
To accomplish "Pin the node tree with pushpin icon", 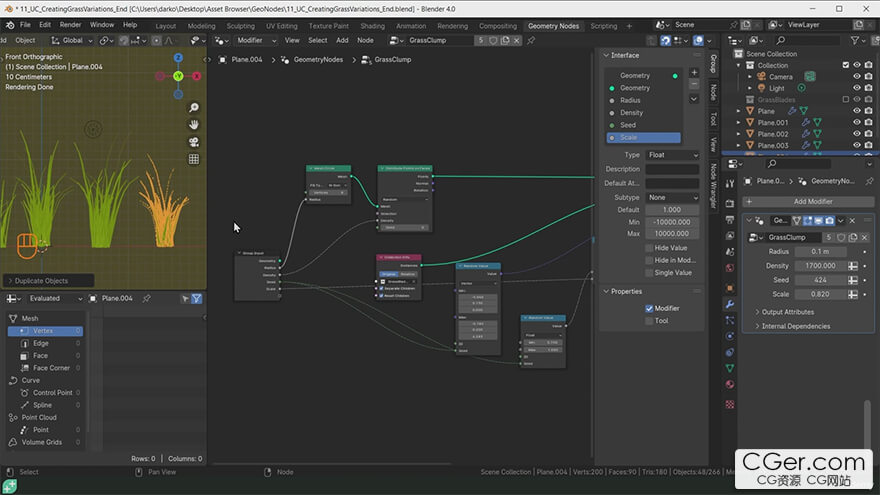I will (531, 40).
